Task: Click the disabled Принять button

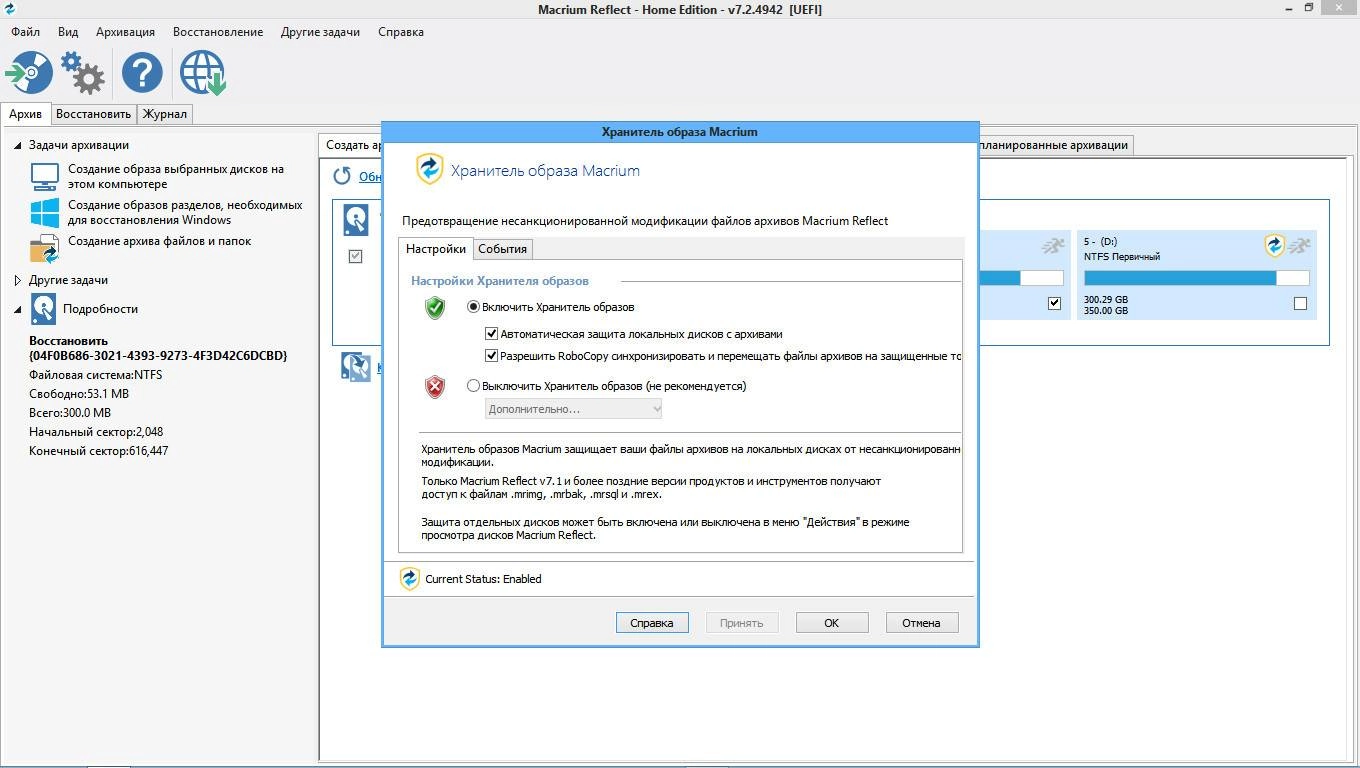Action: click(x=742, y=623)
